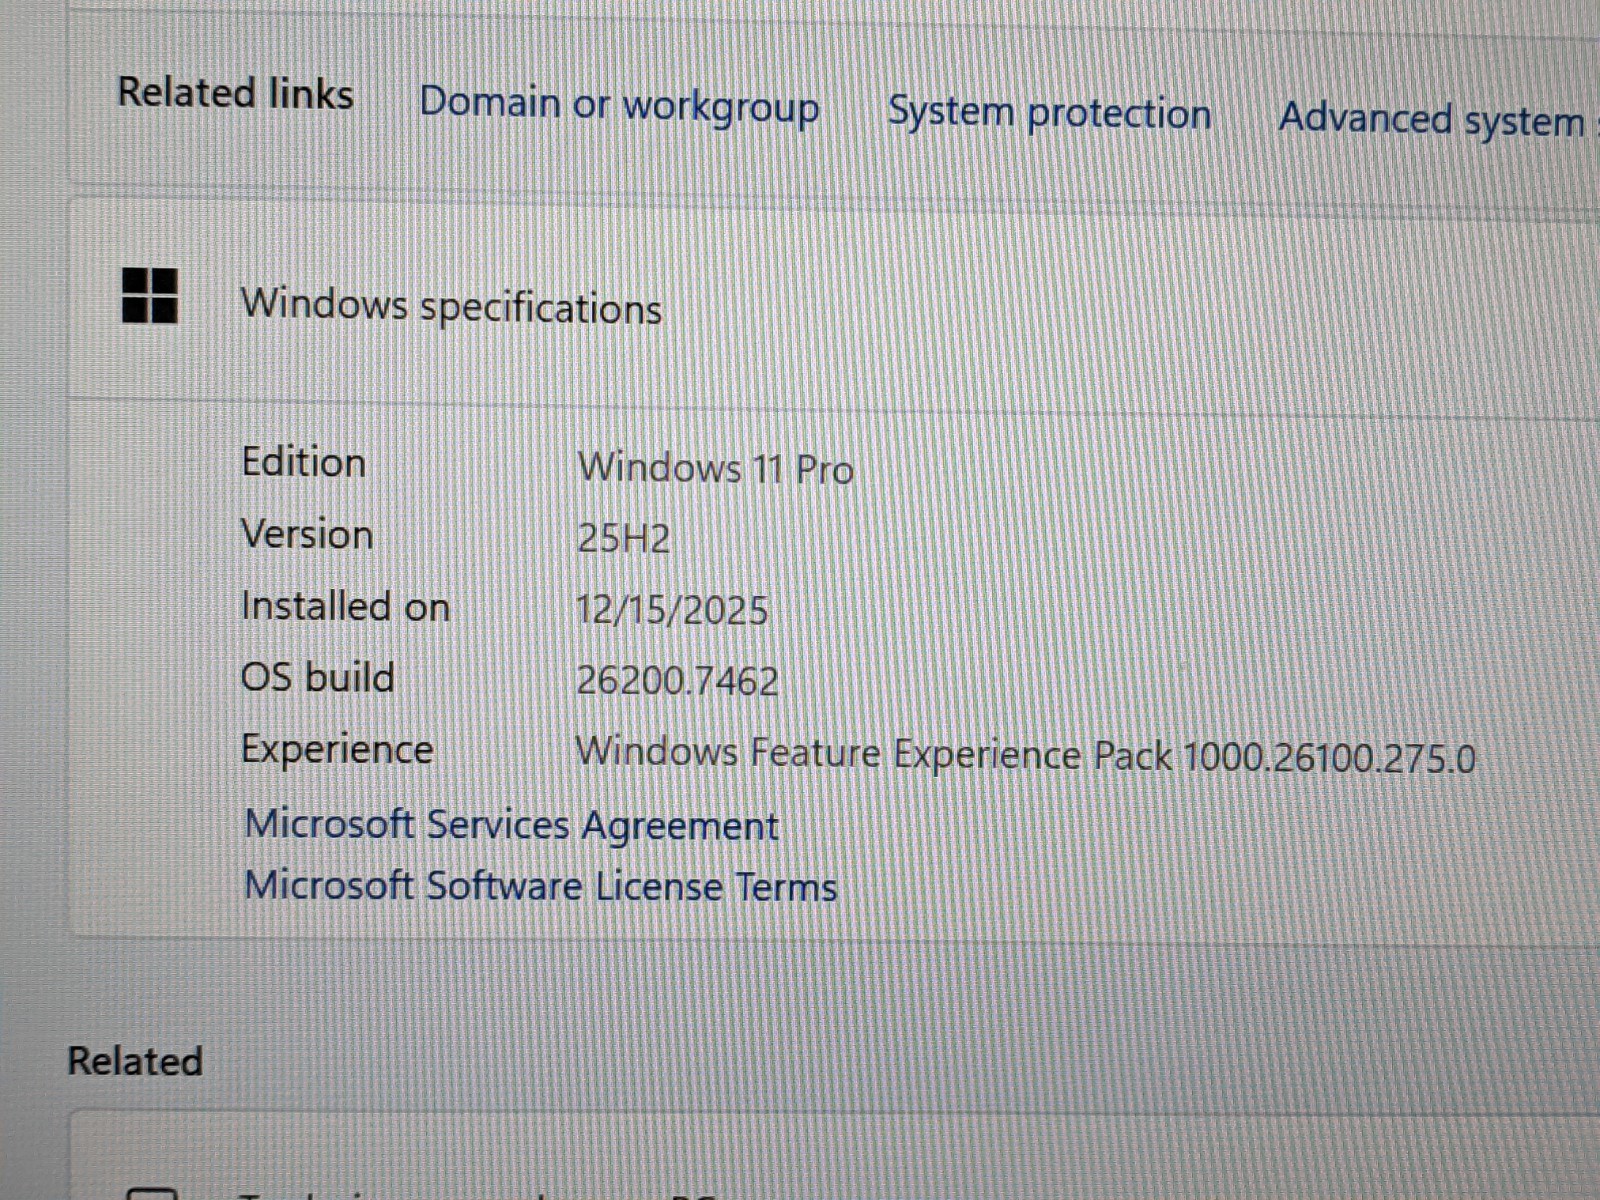1600x1200 pixels.
Task: Select the Windows Feature Experience Pack value
Action: click(1025, 755)
